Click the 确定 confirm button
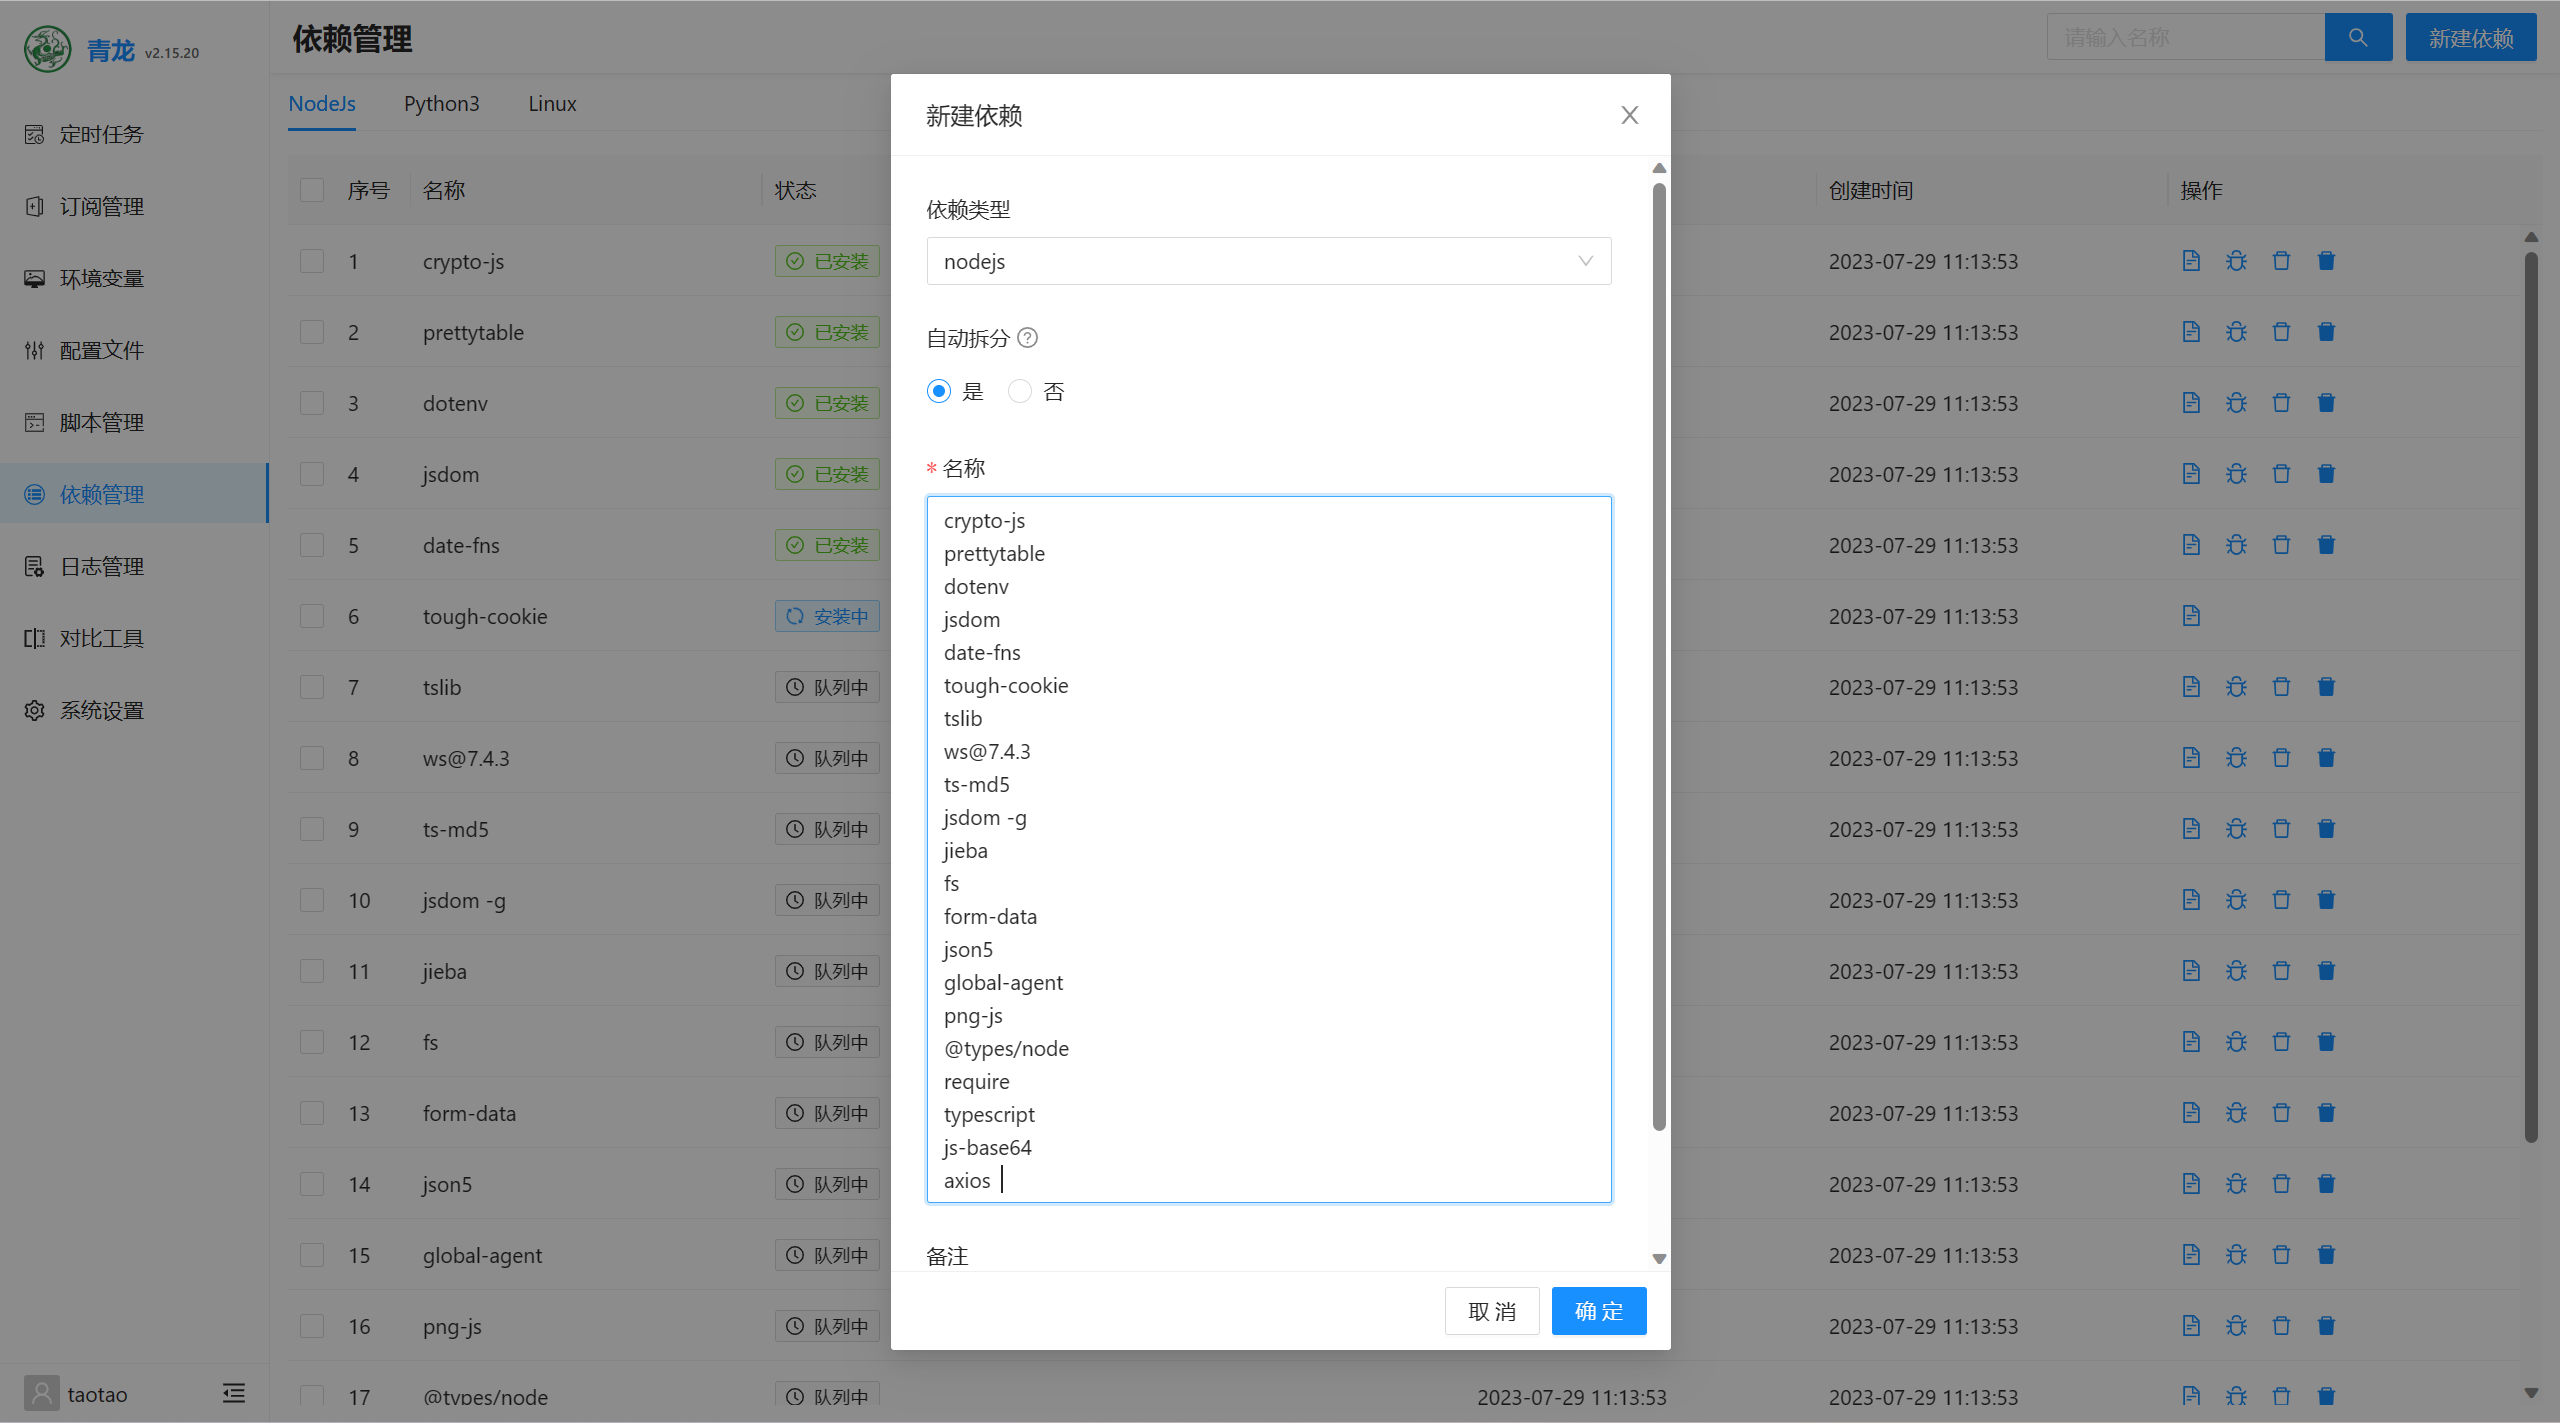Screen dimensions: 2560x1423 pos(1598,1311)
